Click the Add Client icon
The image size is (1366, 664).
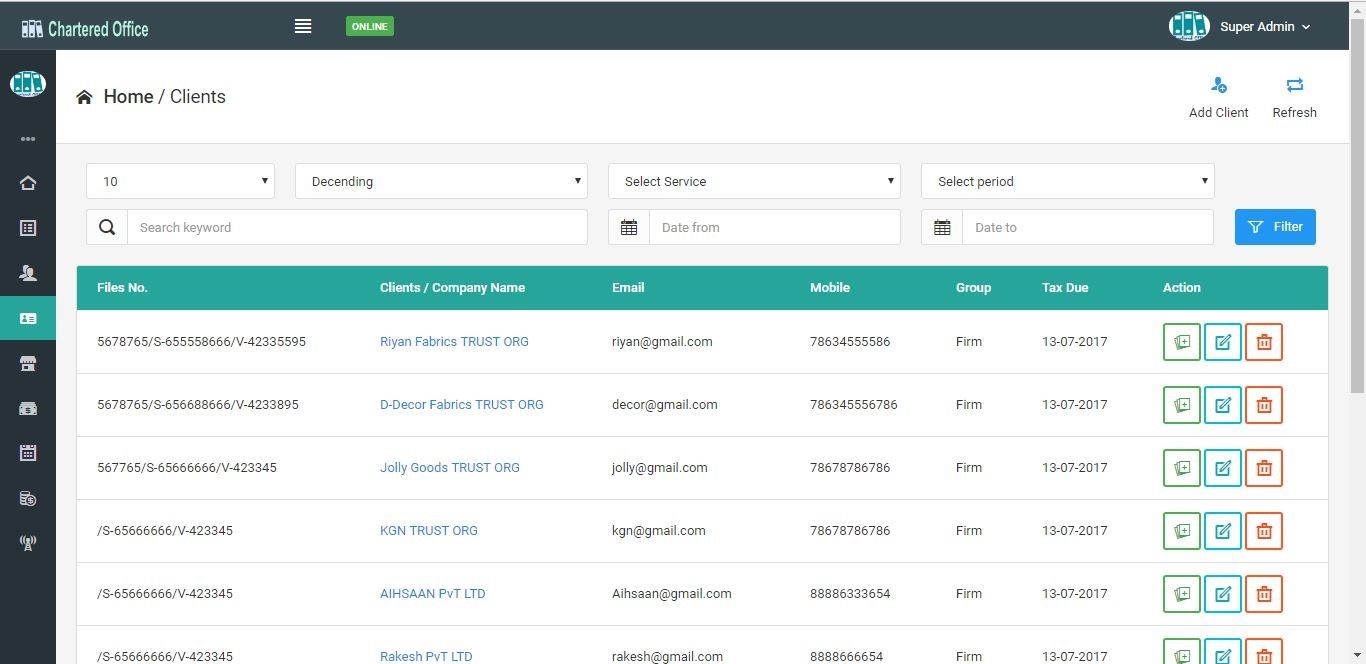[x=1218, y=86]
